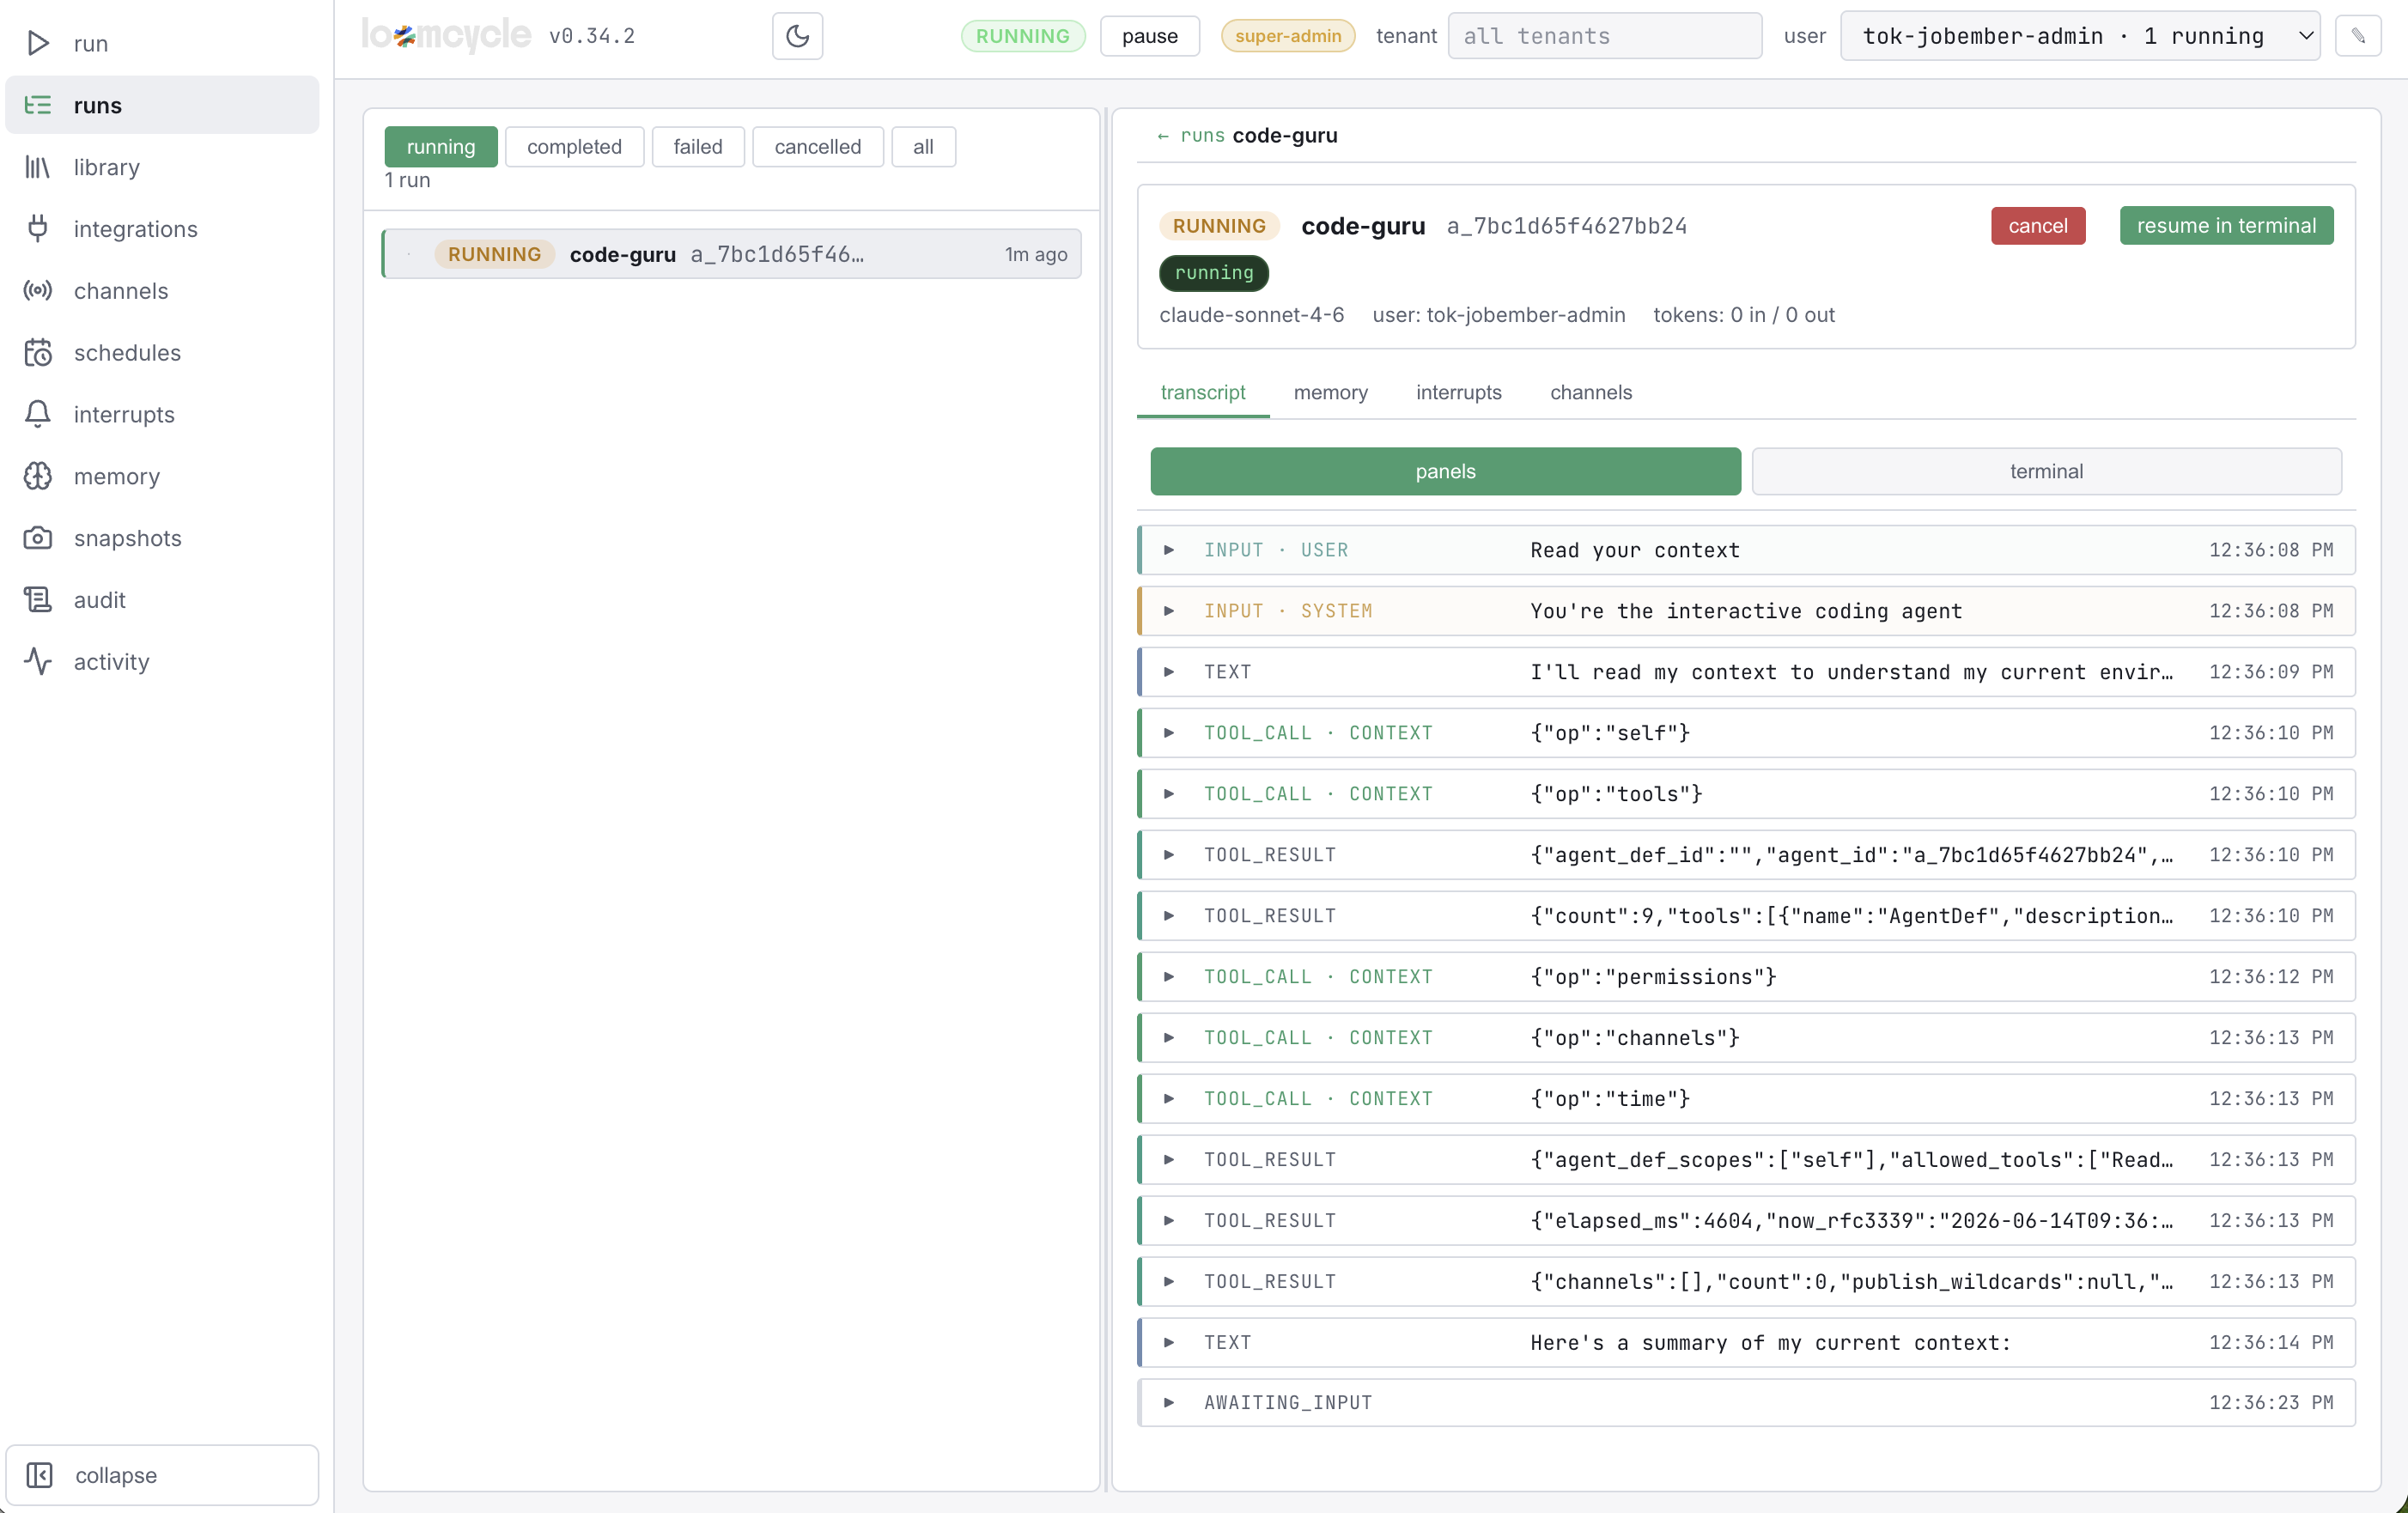Switch transcript view to terminal
Image resolution: width=2408 pixels, height=1513 pixels.
point(2046,471)
